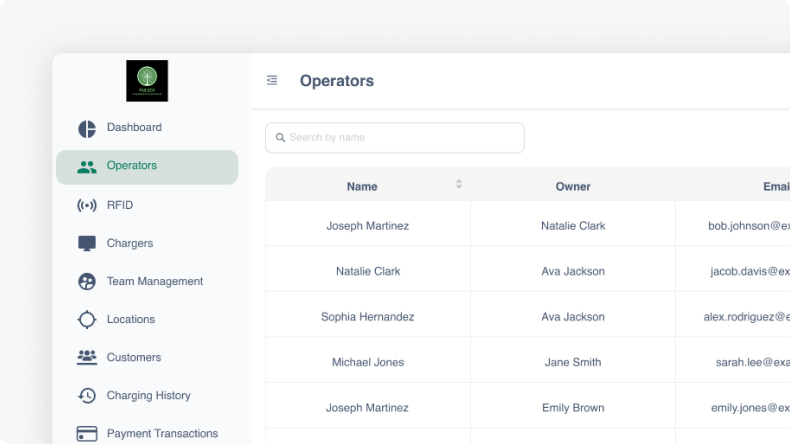
Task: Sort the table by Name column arrows
Action: pyautogui.click(x=459, y=185)
